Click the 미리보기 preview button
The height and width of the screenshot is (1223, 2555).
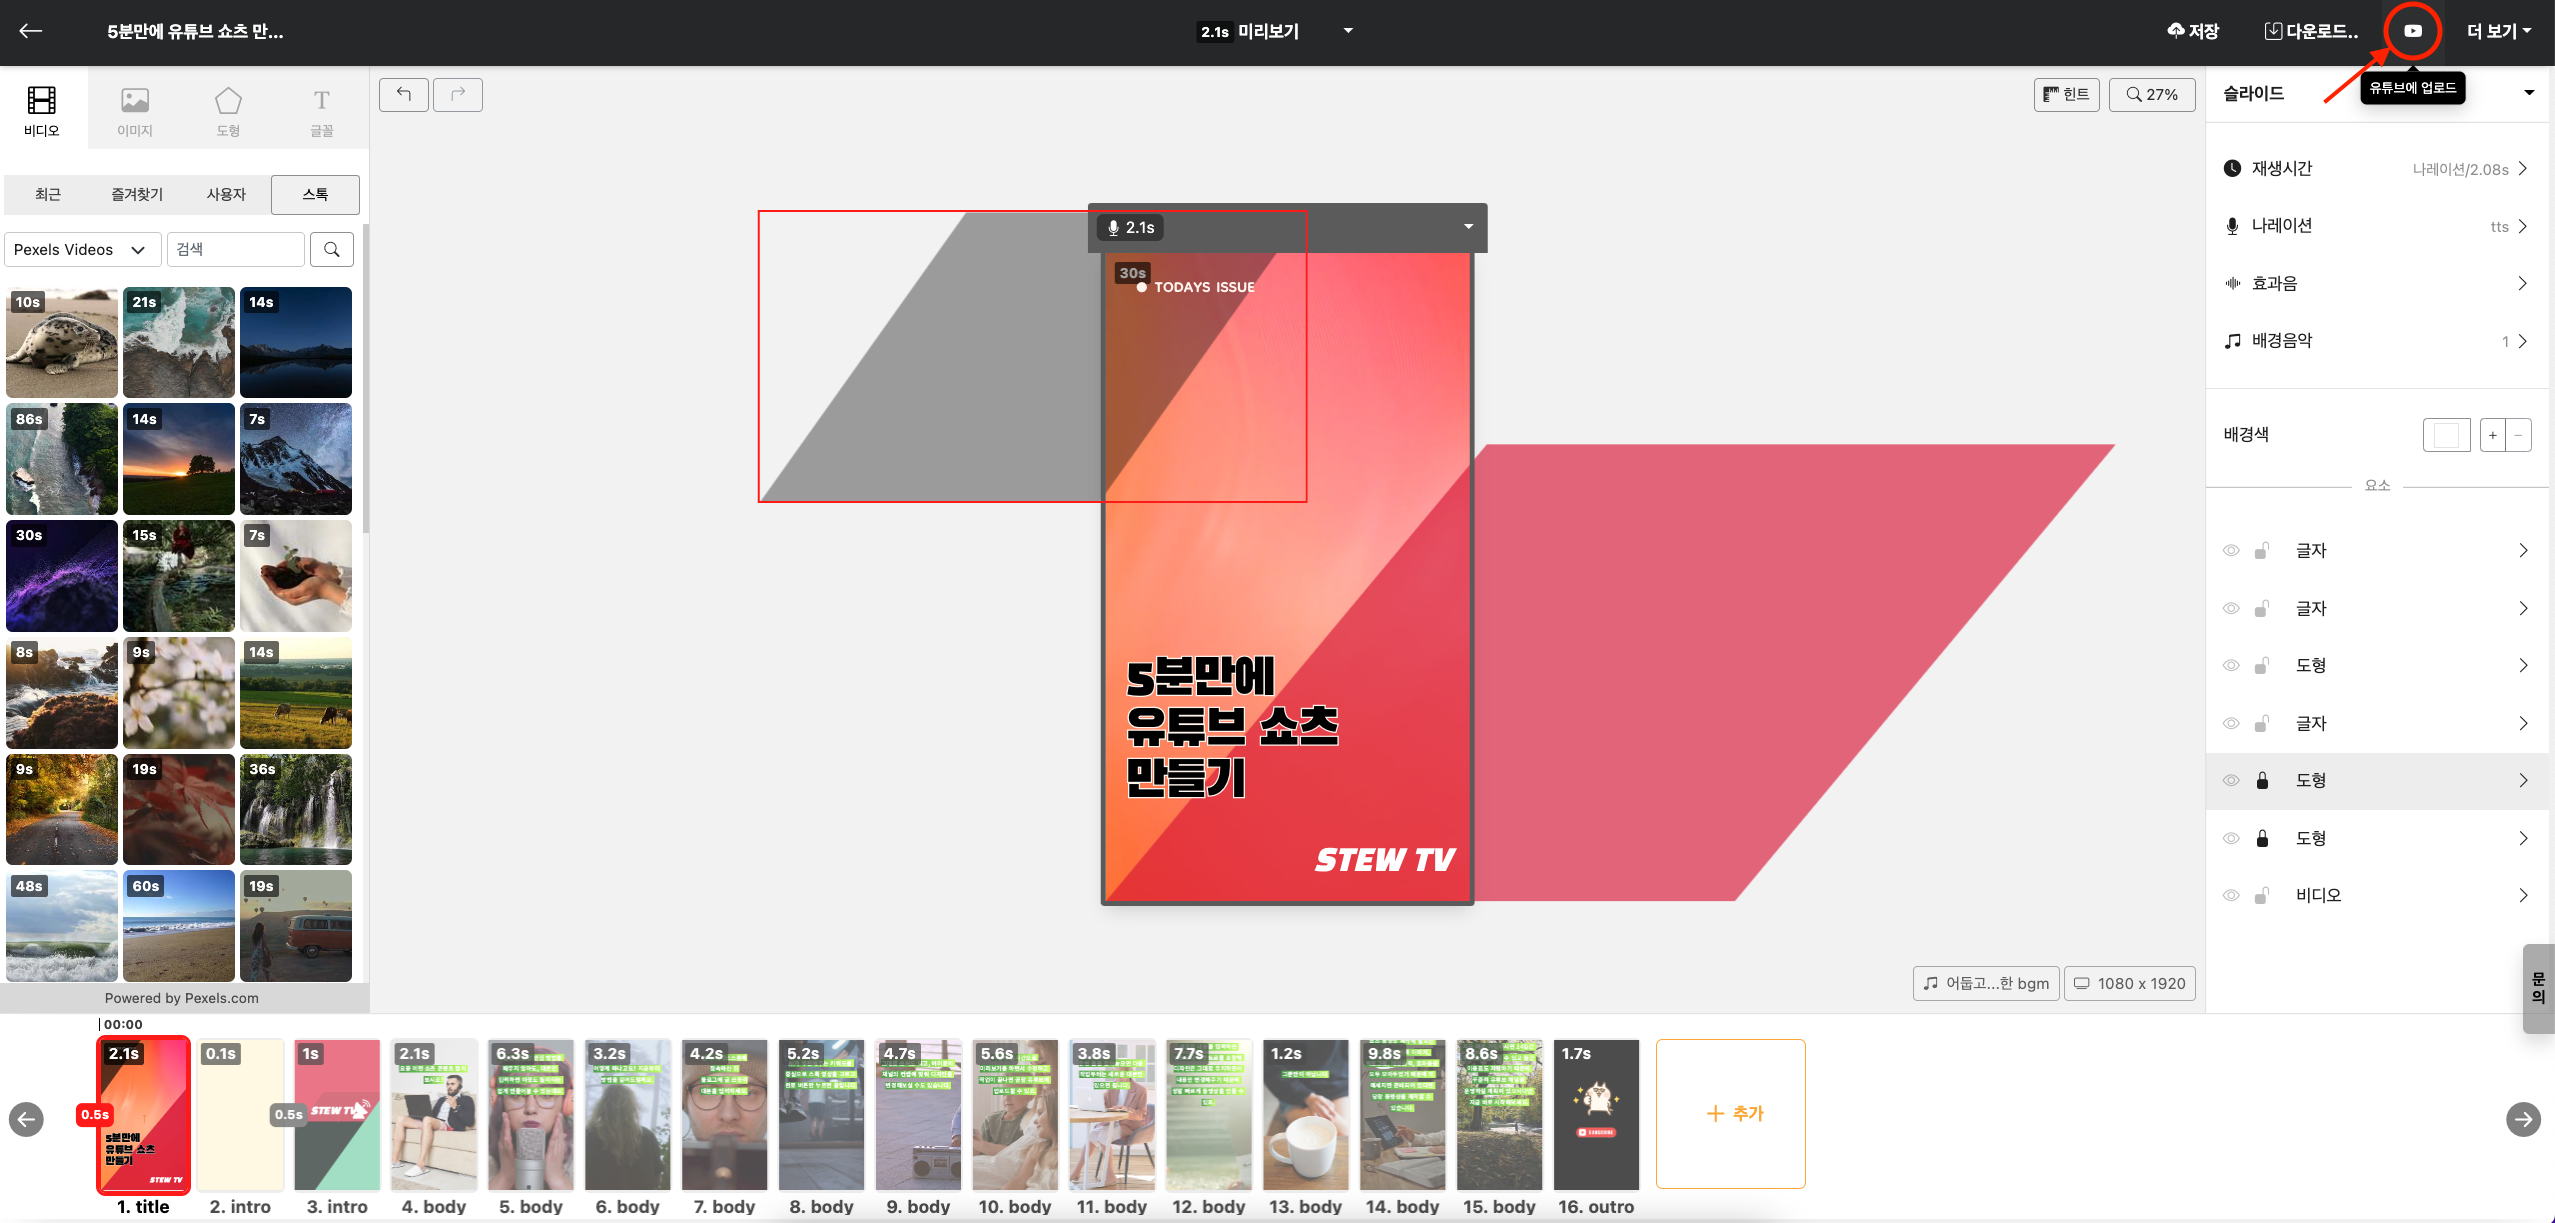point(1249,31)
